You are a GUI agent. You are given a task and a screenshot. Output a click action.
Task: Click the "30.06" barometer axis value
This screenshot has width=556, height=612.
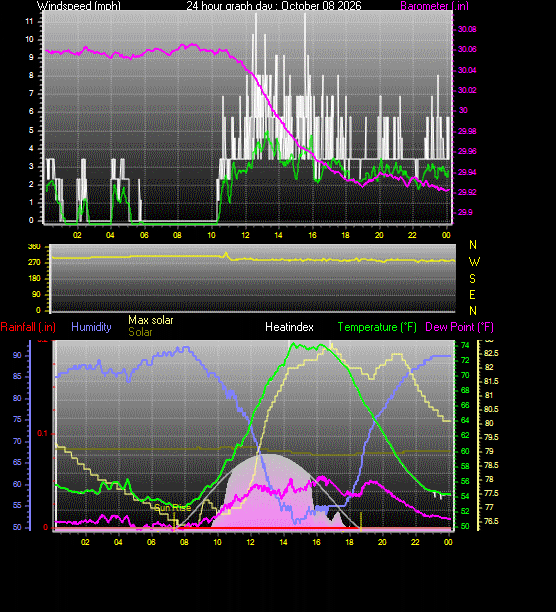pyautogui.click(x=467, y=49)
